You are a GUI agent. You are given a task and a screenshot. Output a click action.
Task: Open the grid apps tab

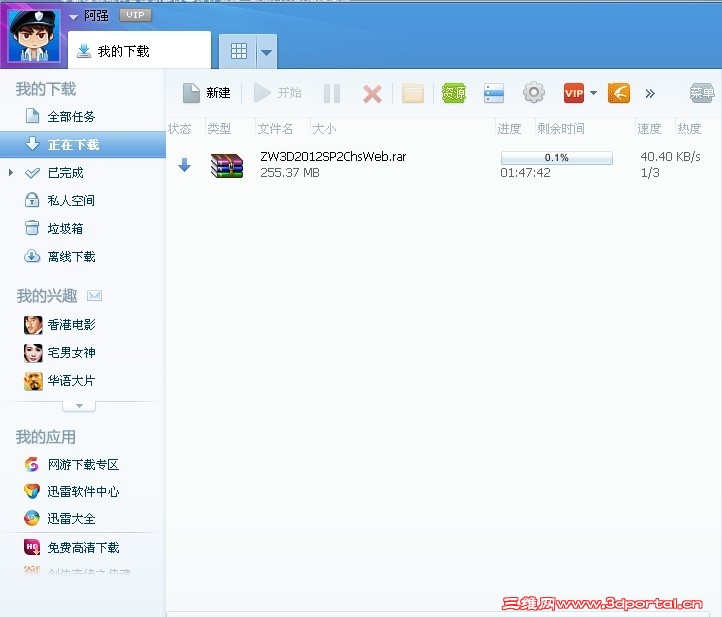[239, 51]
